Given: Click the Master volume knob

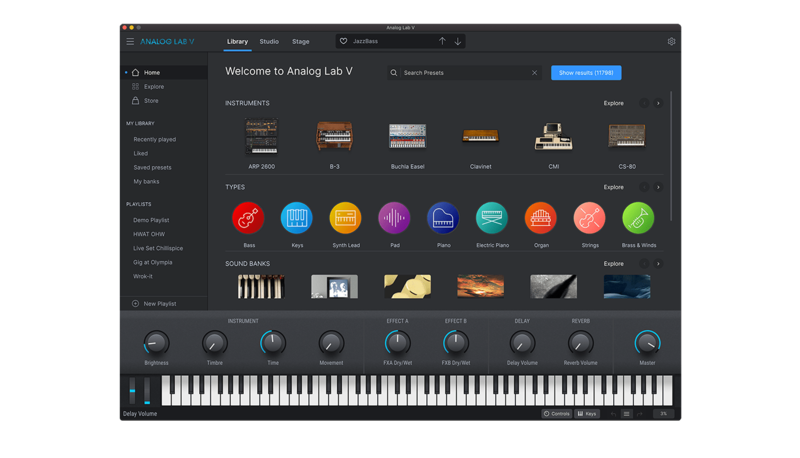Looking at the screenshot, I should (647, 343).
